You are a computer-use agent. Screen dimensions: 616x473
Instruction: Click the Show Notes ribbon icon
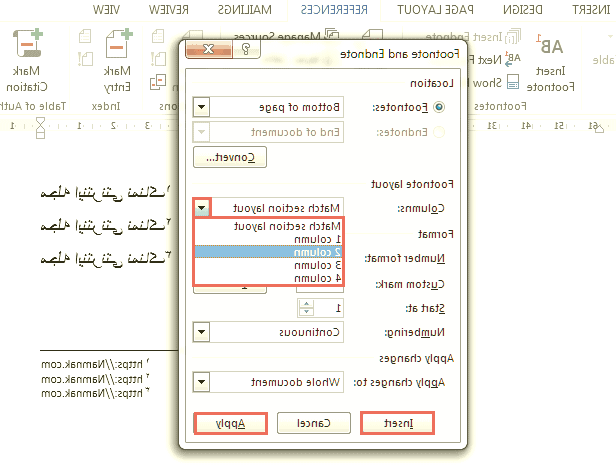[513, 82]
